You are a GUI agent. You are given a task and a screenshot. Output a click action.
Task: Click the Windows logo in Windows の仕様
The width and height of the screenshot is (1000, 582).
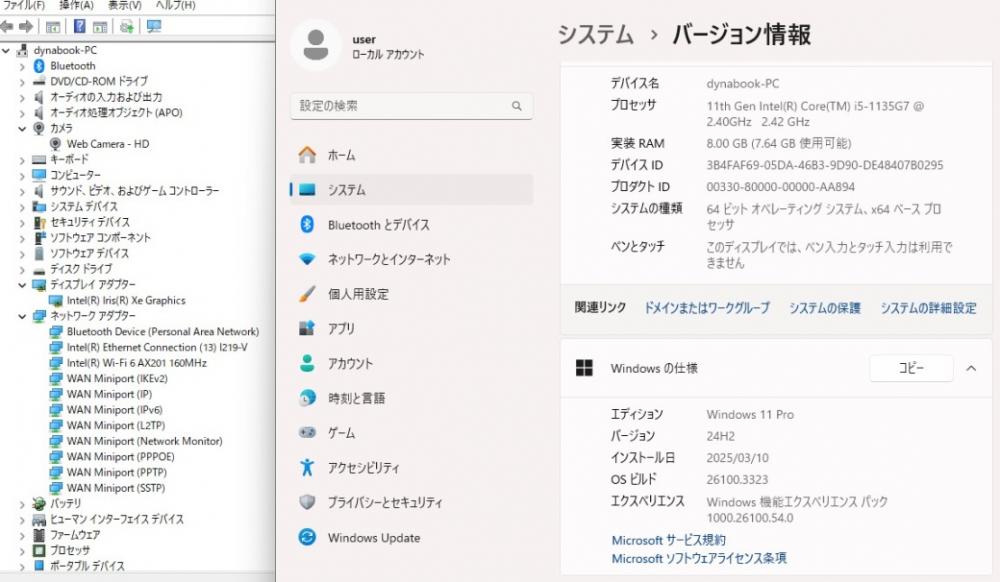point(584,368)
